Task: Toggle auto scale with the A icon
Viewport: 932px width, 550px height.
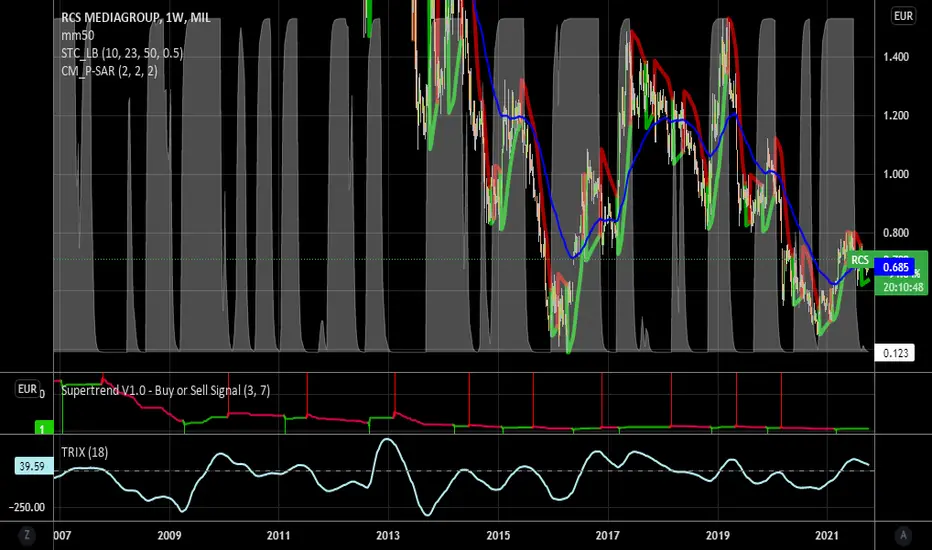Action: coord(903,535)
